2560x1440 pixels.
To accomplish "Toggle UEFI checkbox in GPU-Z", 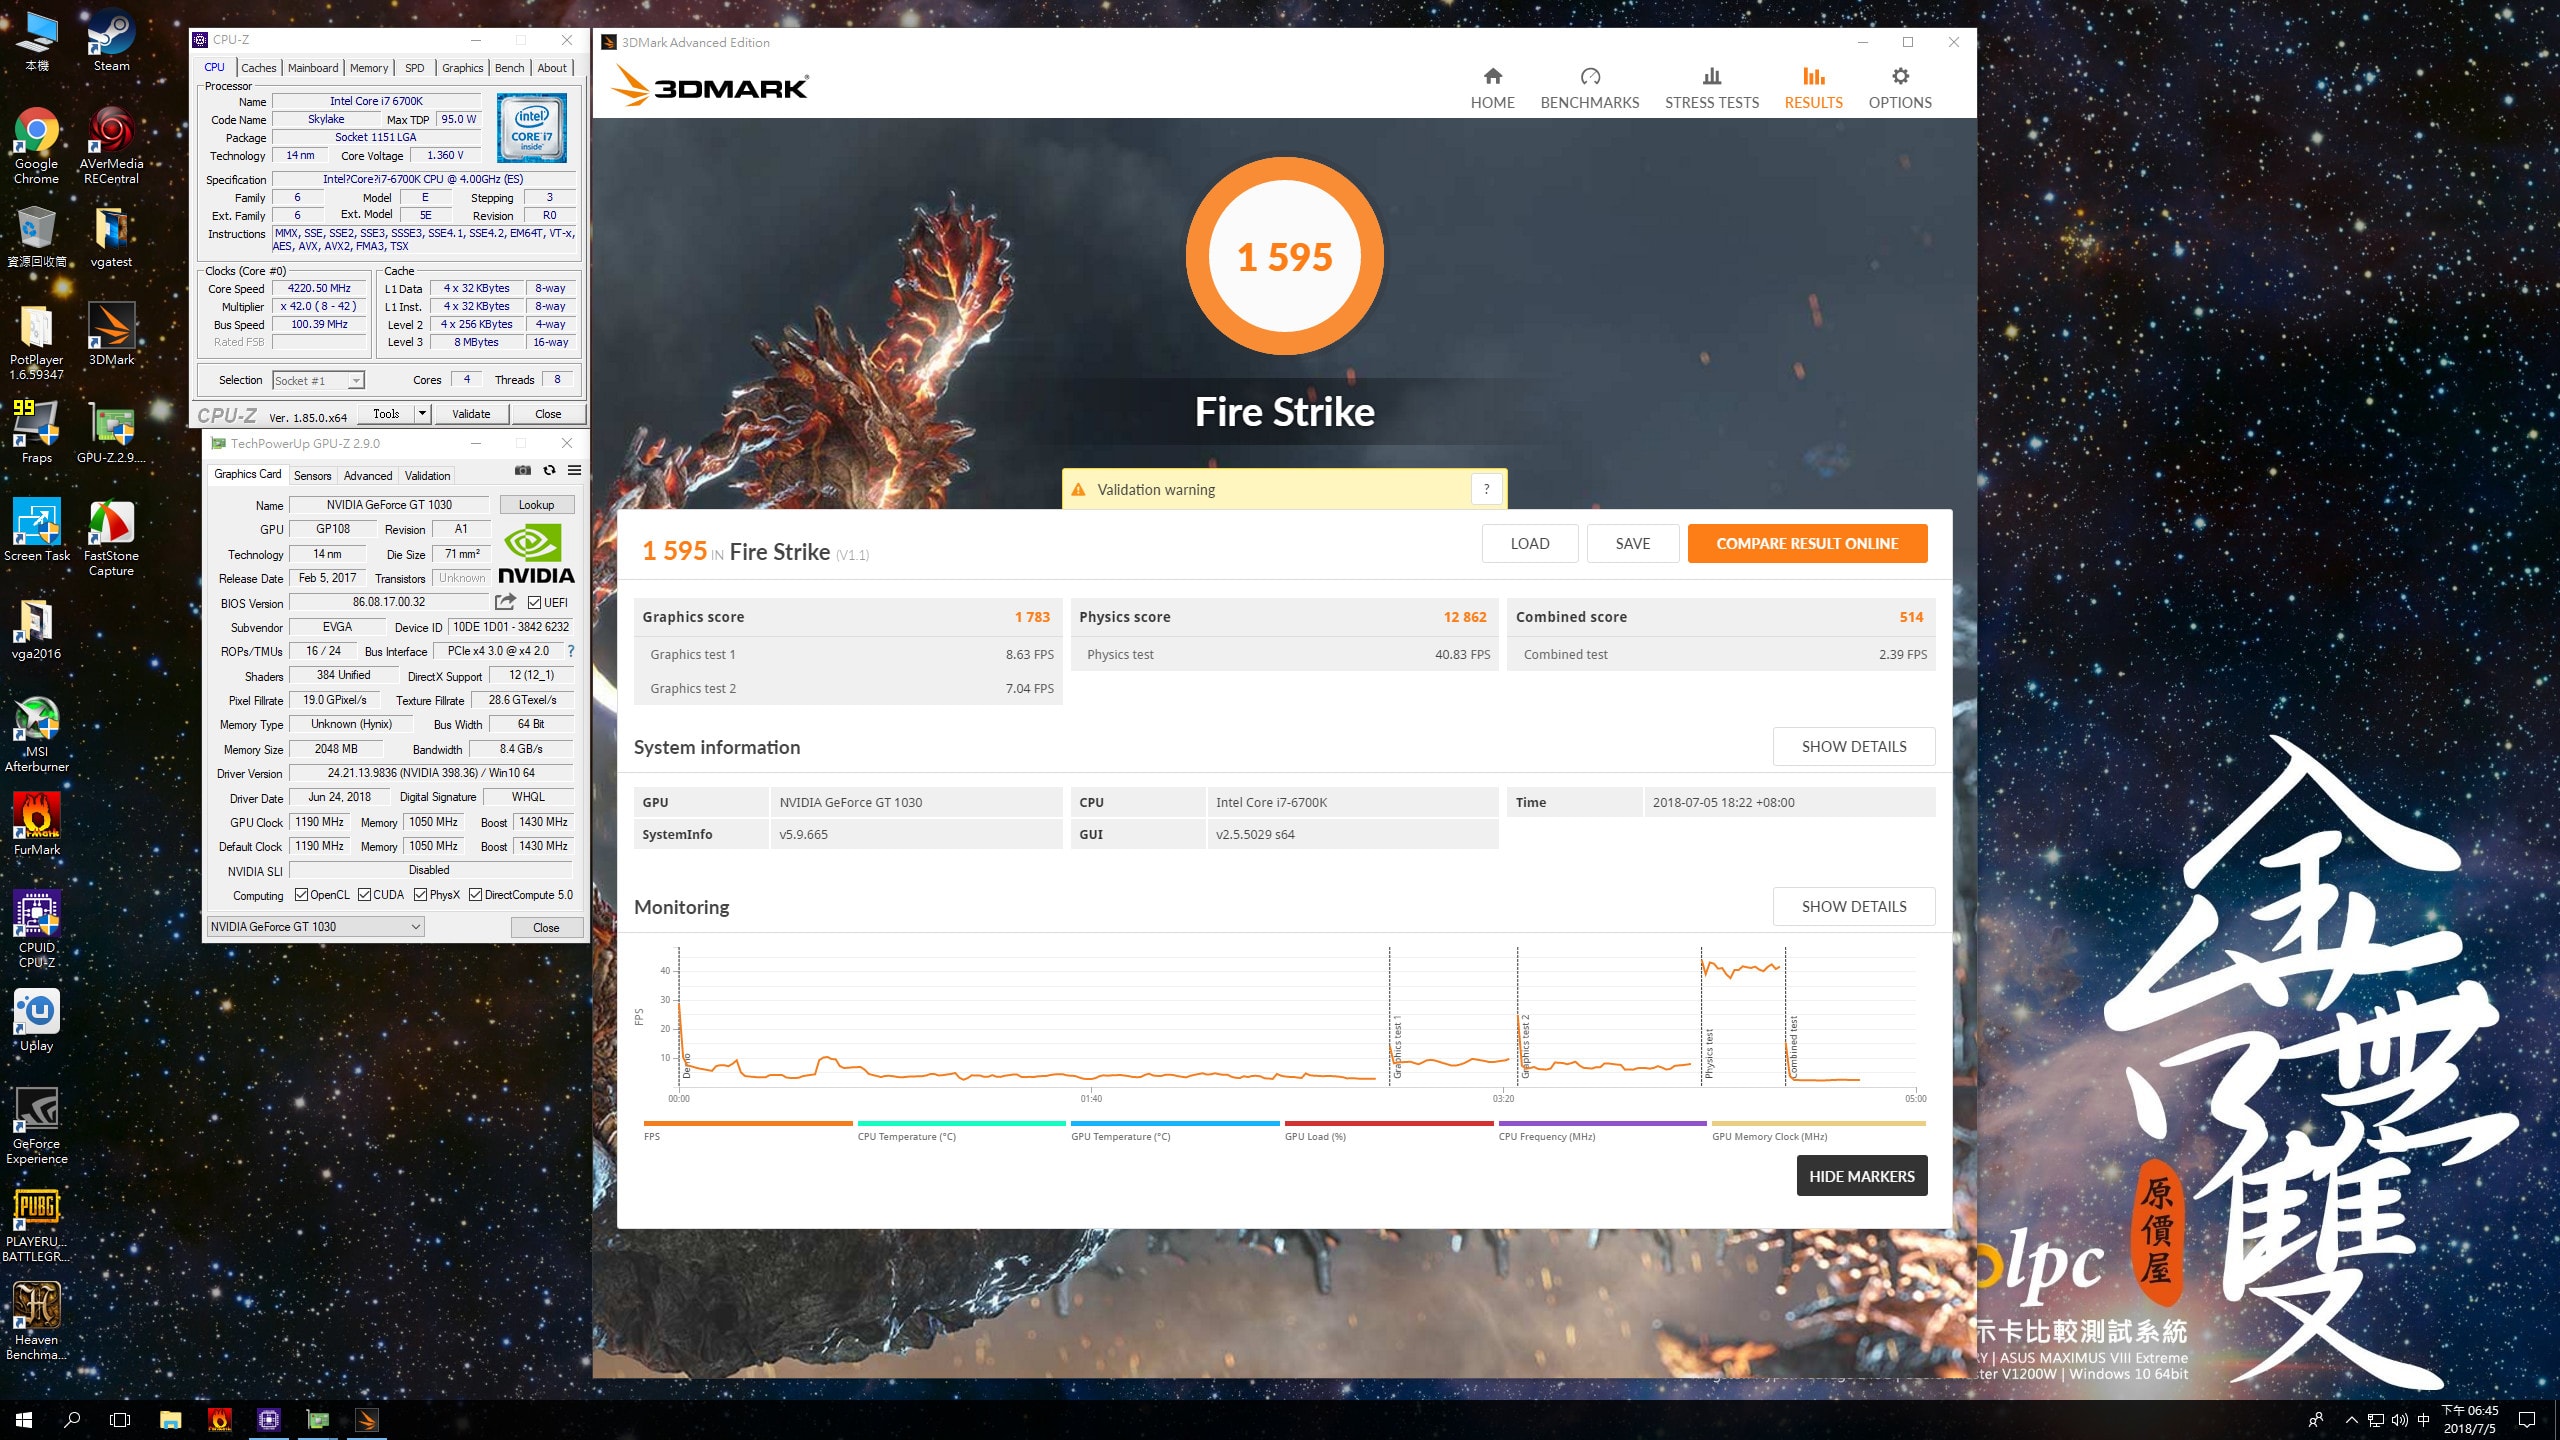I will [x=534, y=602].
